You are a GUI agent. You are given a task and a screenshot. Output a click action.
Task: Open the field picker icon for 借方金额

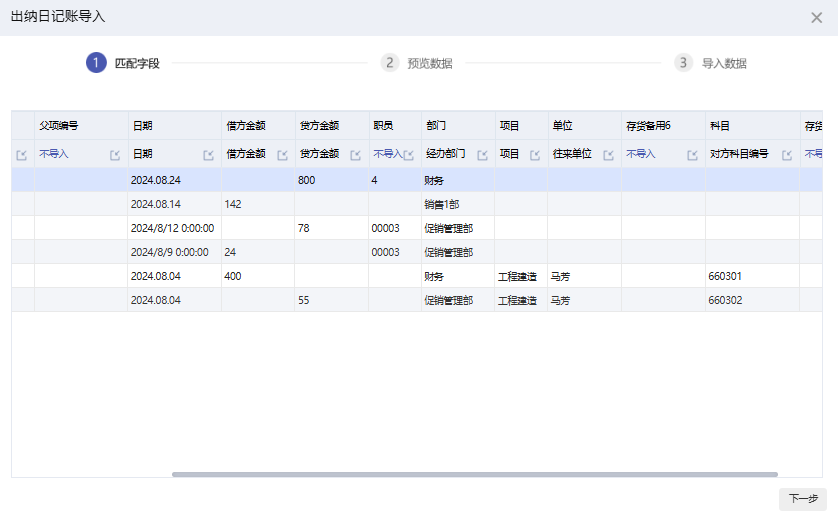point(282,155)
